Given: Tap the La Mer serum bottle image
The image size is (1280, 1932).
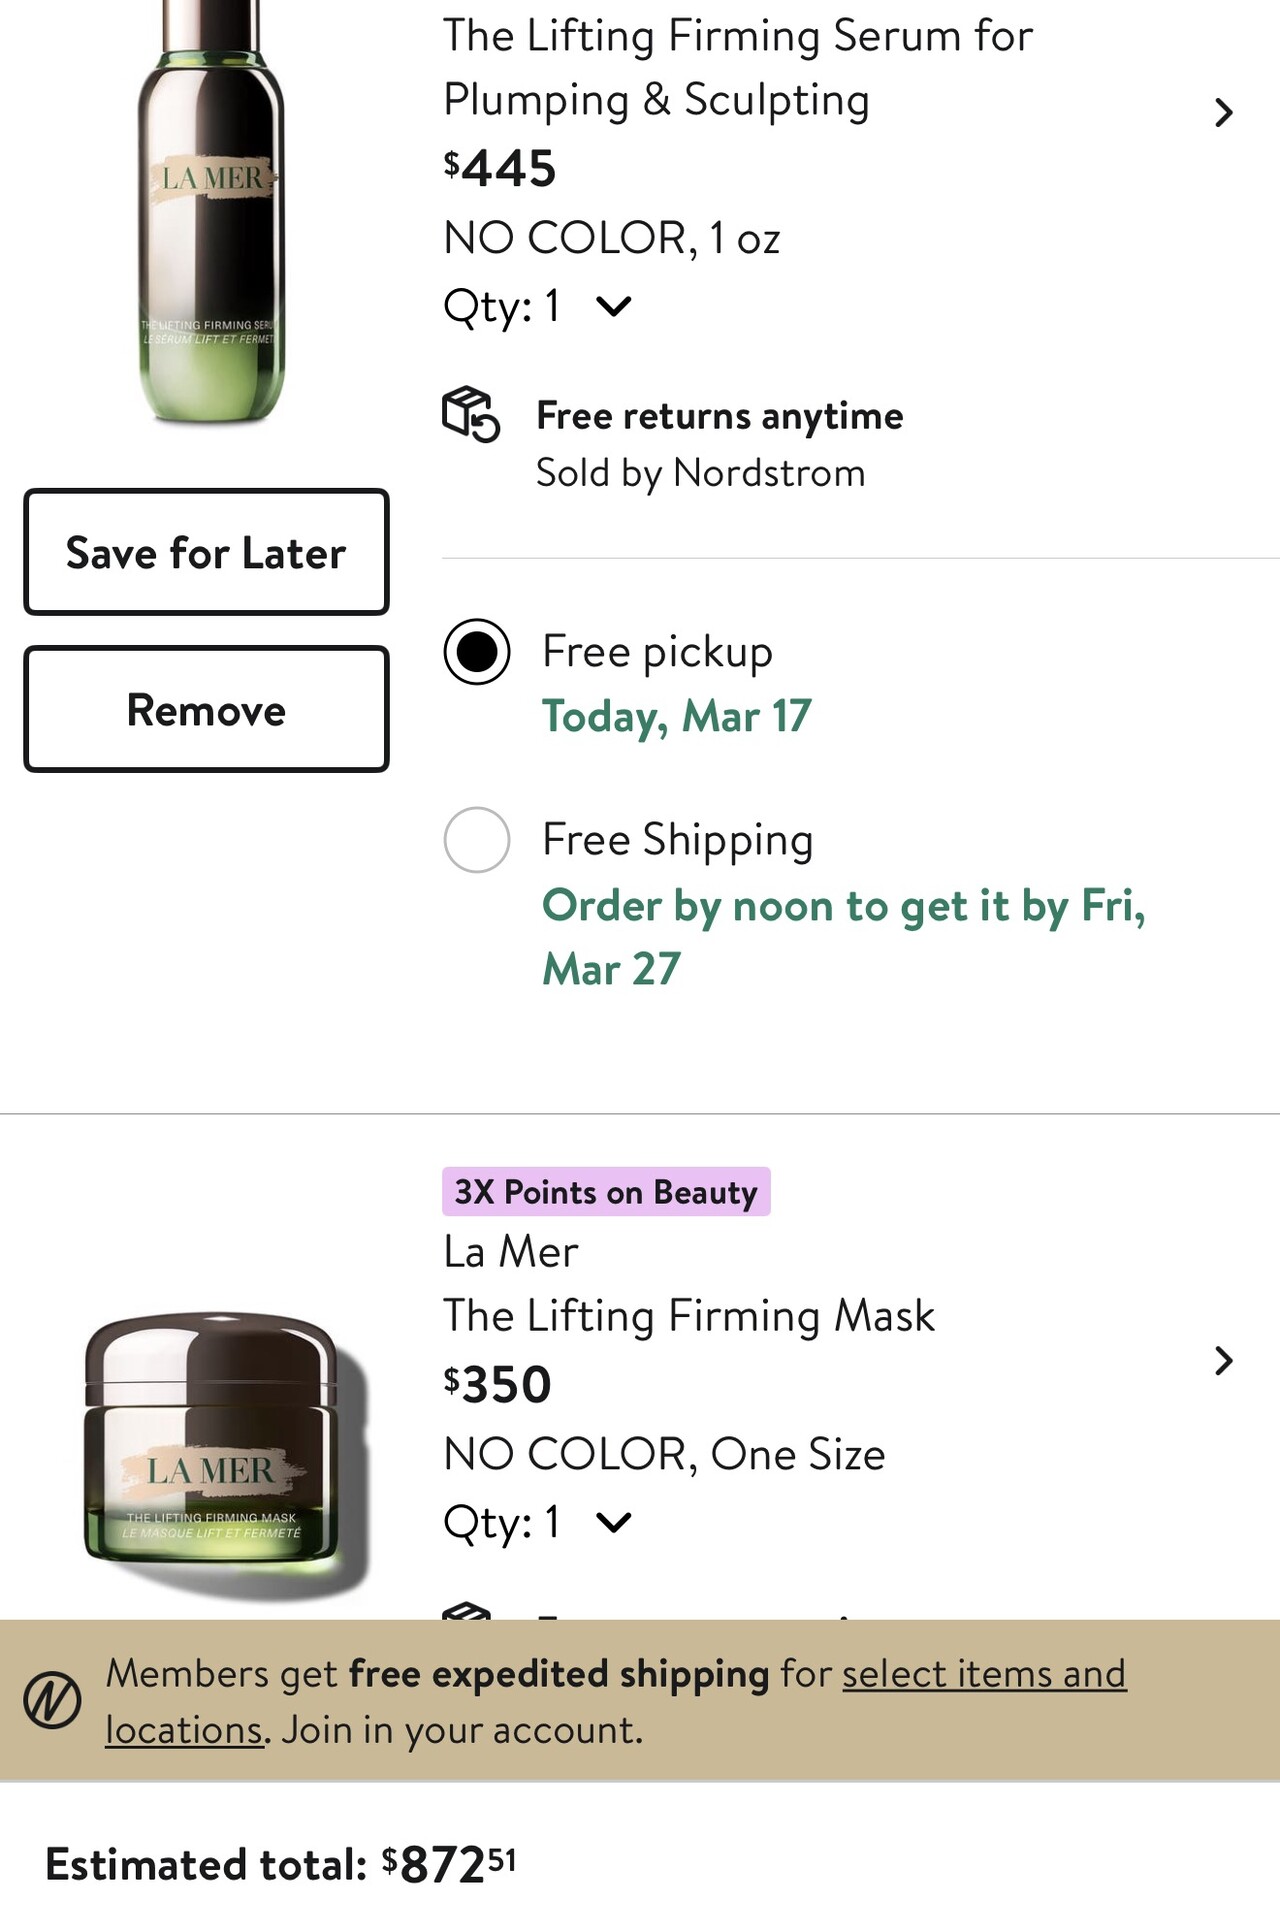Looking at the screenshot, I should point(210,220).
